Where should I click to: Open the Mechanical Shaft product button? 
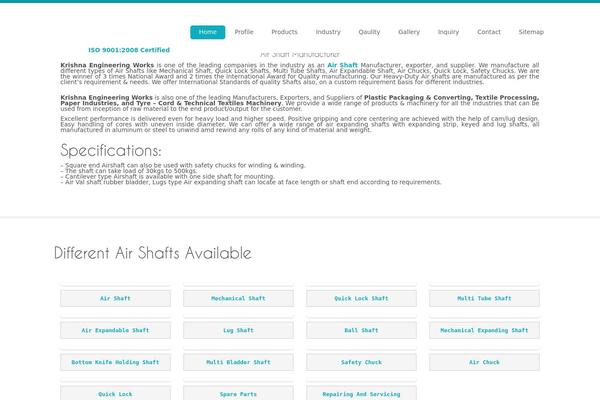coord(238,298)
